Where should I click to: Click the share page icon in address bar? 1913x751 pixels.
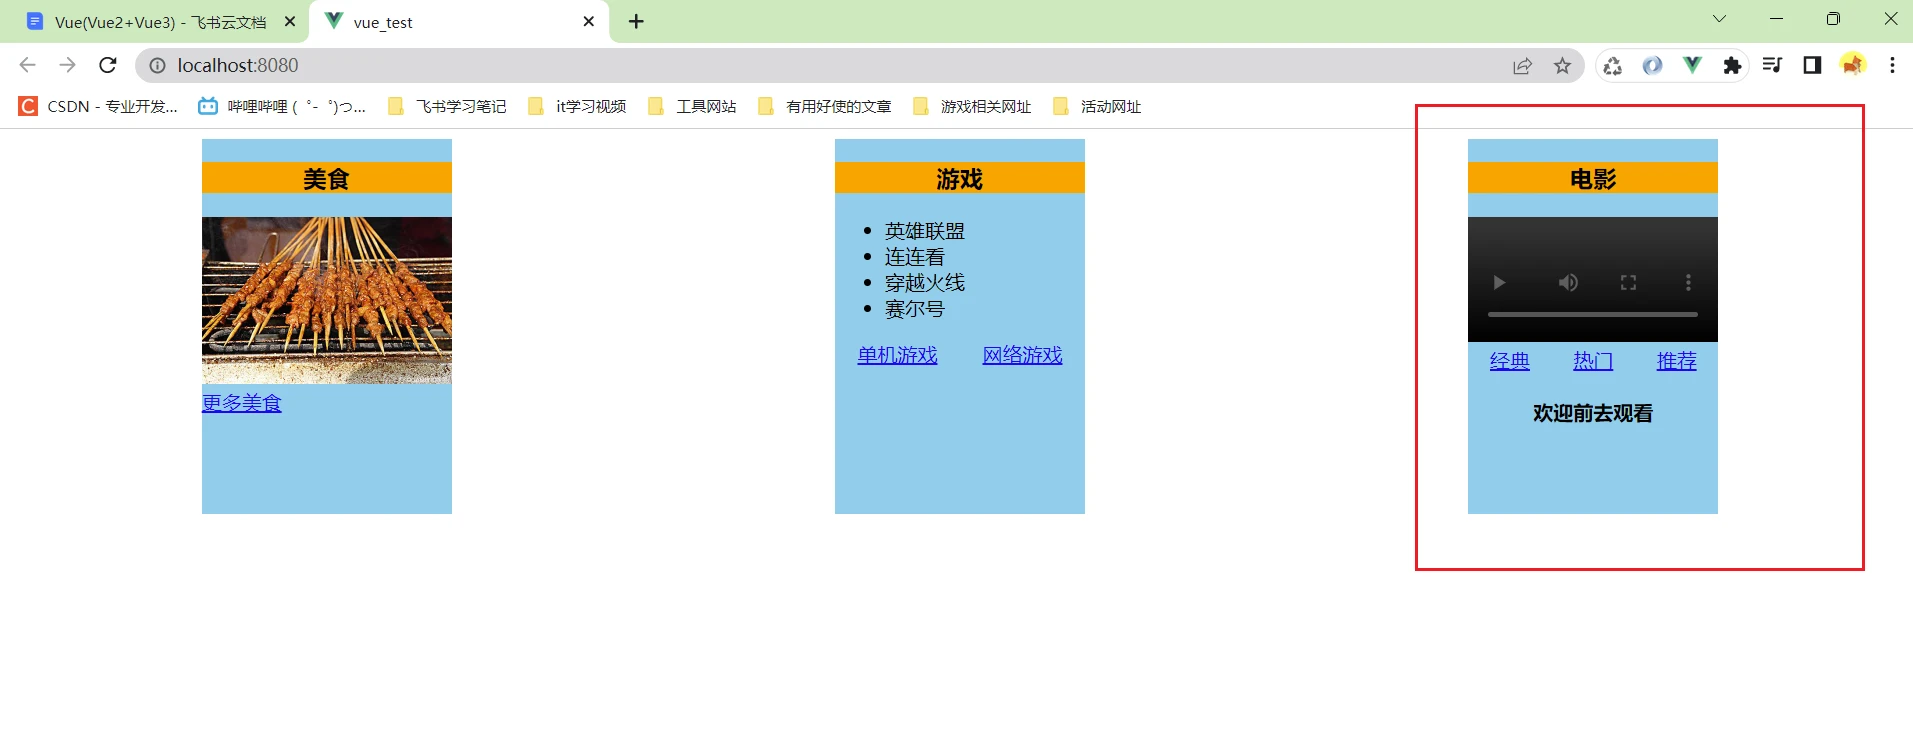pyautogui.click(x=1522, y=66)
